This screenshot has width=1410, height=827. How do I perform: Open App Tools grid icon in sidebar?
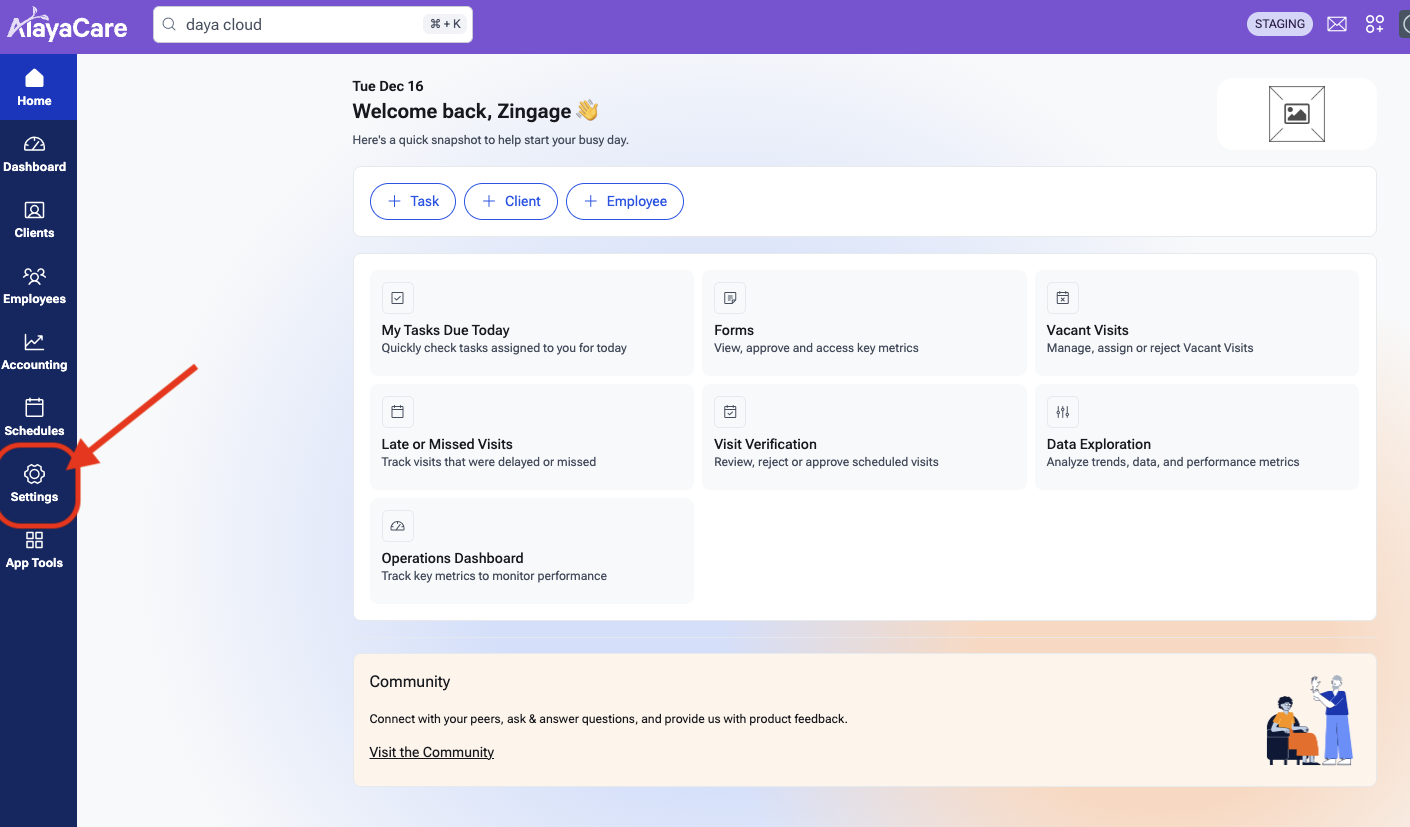[34, 540]
